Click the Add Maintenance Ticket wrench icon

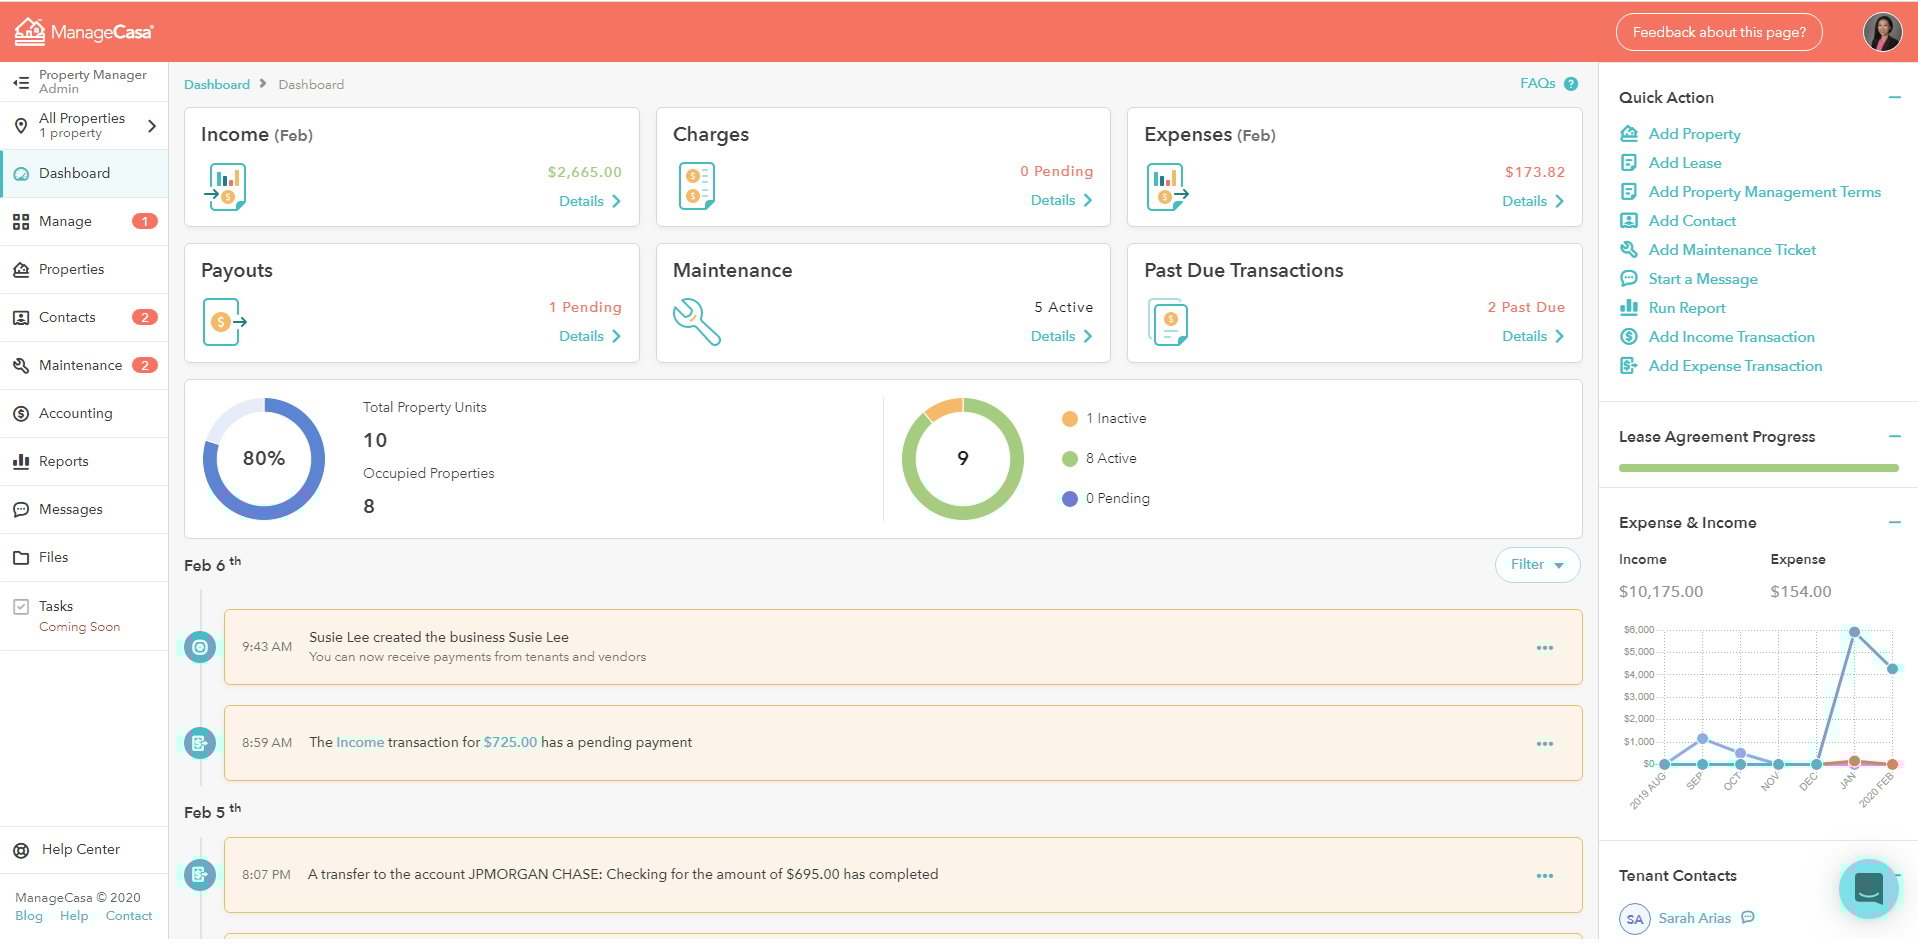point(1629,249)
